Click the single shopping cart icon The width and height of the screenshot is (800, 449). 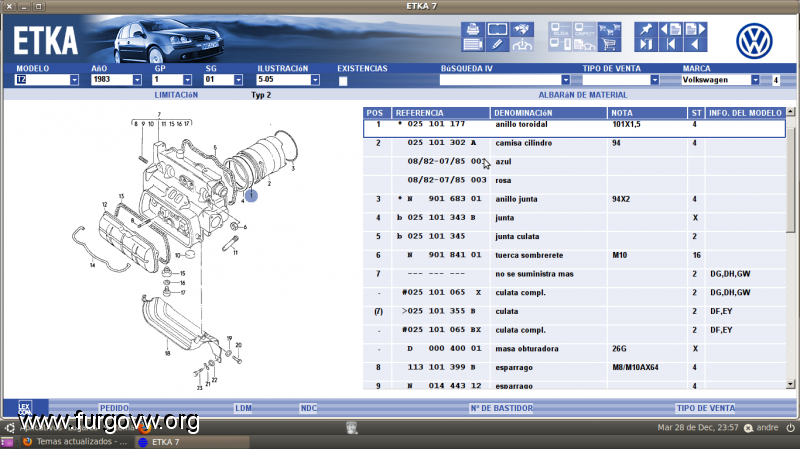tap(609, 44)
